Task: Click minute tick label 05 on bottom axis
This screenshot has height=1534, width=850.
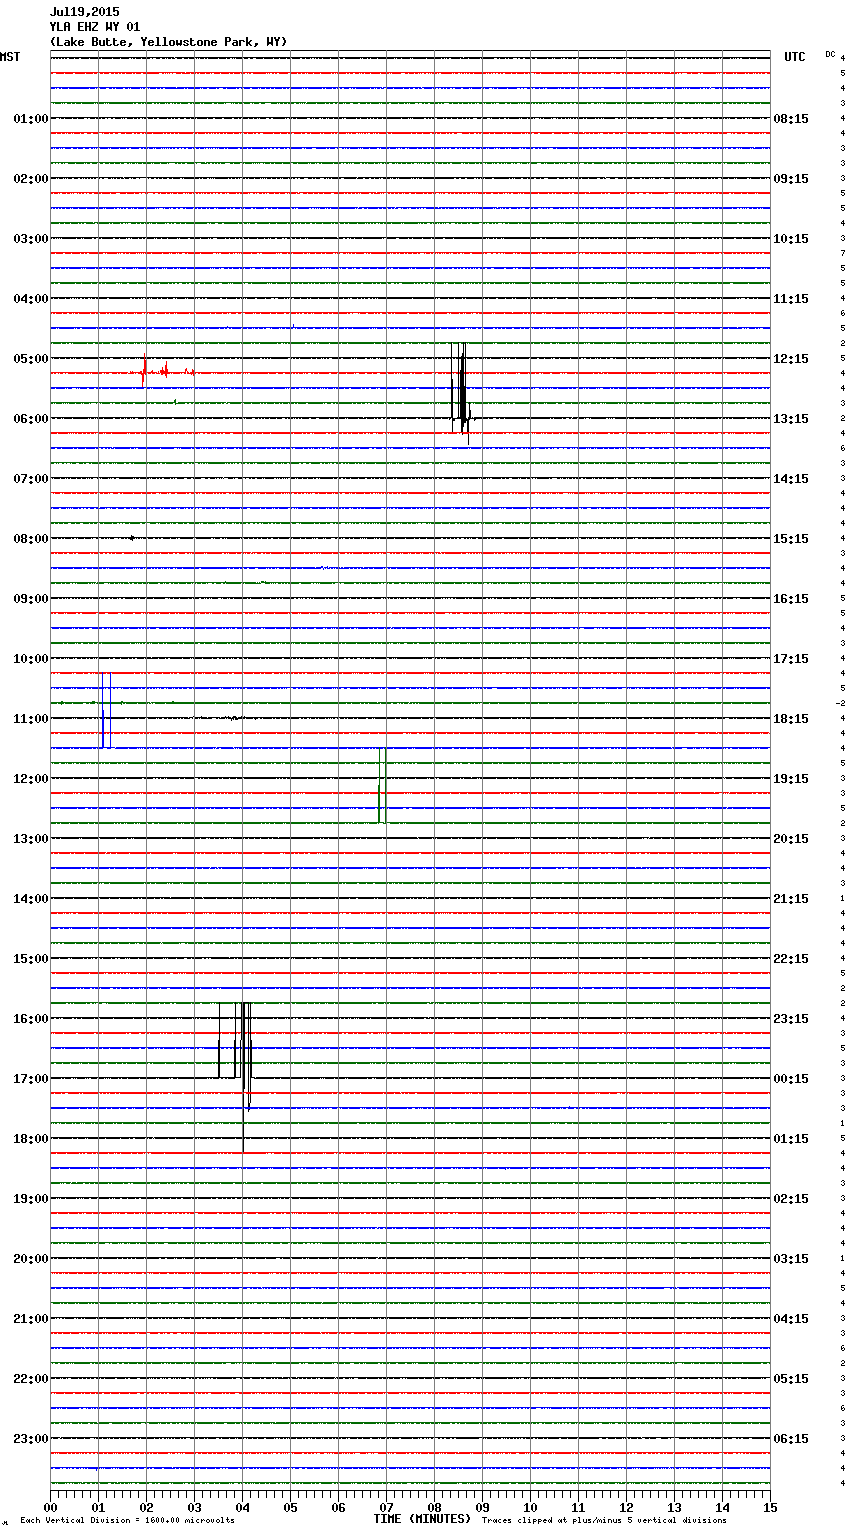Action: (x=290, y=1507)
